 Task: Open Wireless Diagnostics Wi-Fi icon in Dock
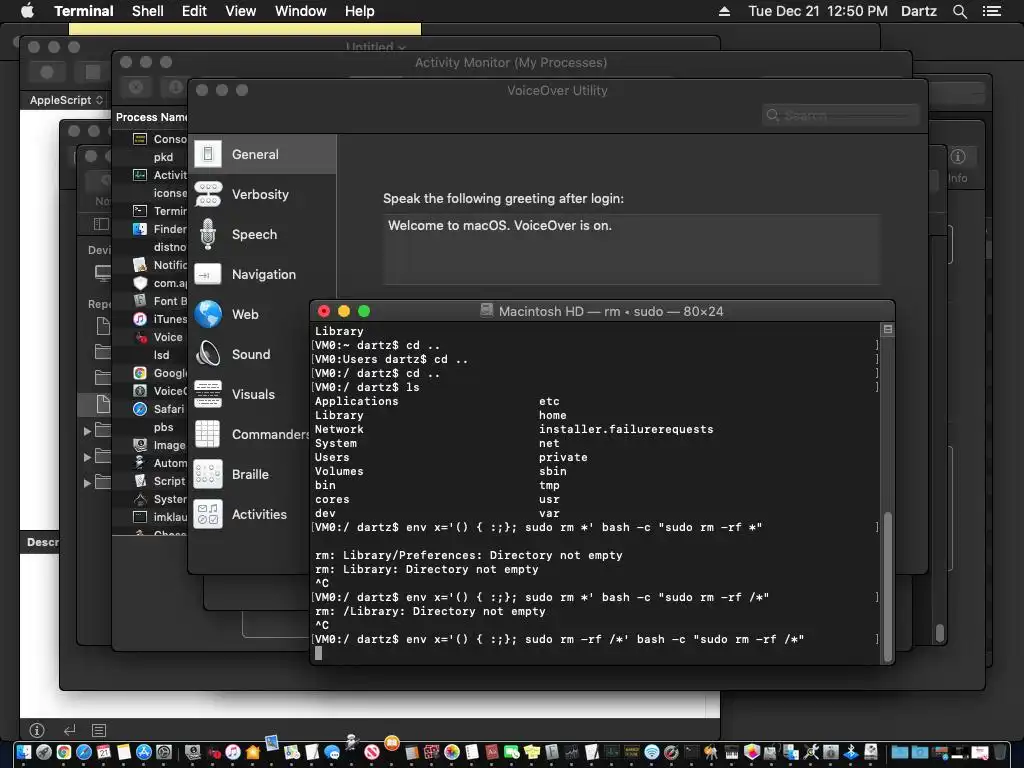[652, 752]
